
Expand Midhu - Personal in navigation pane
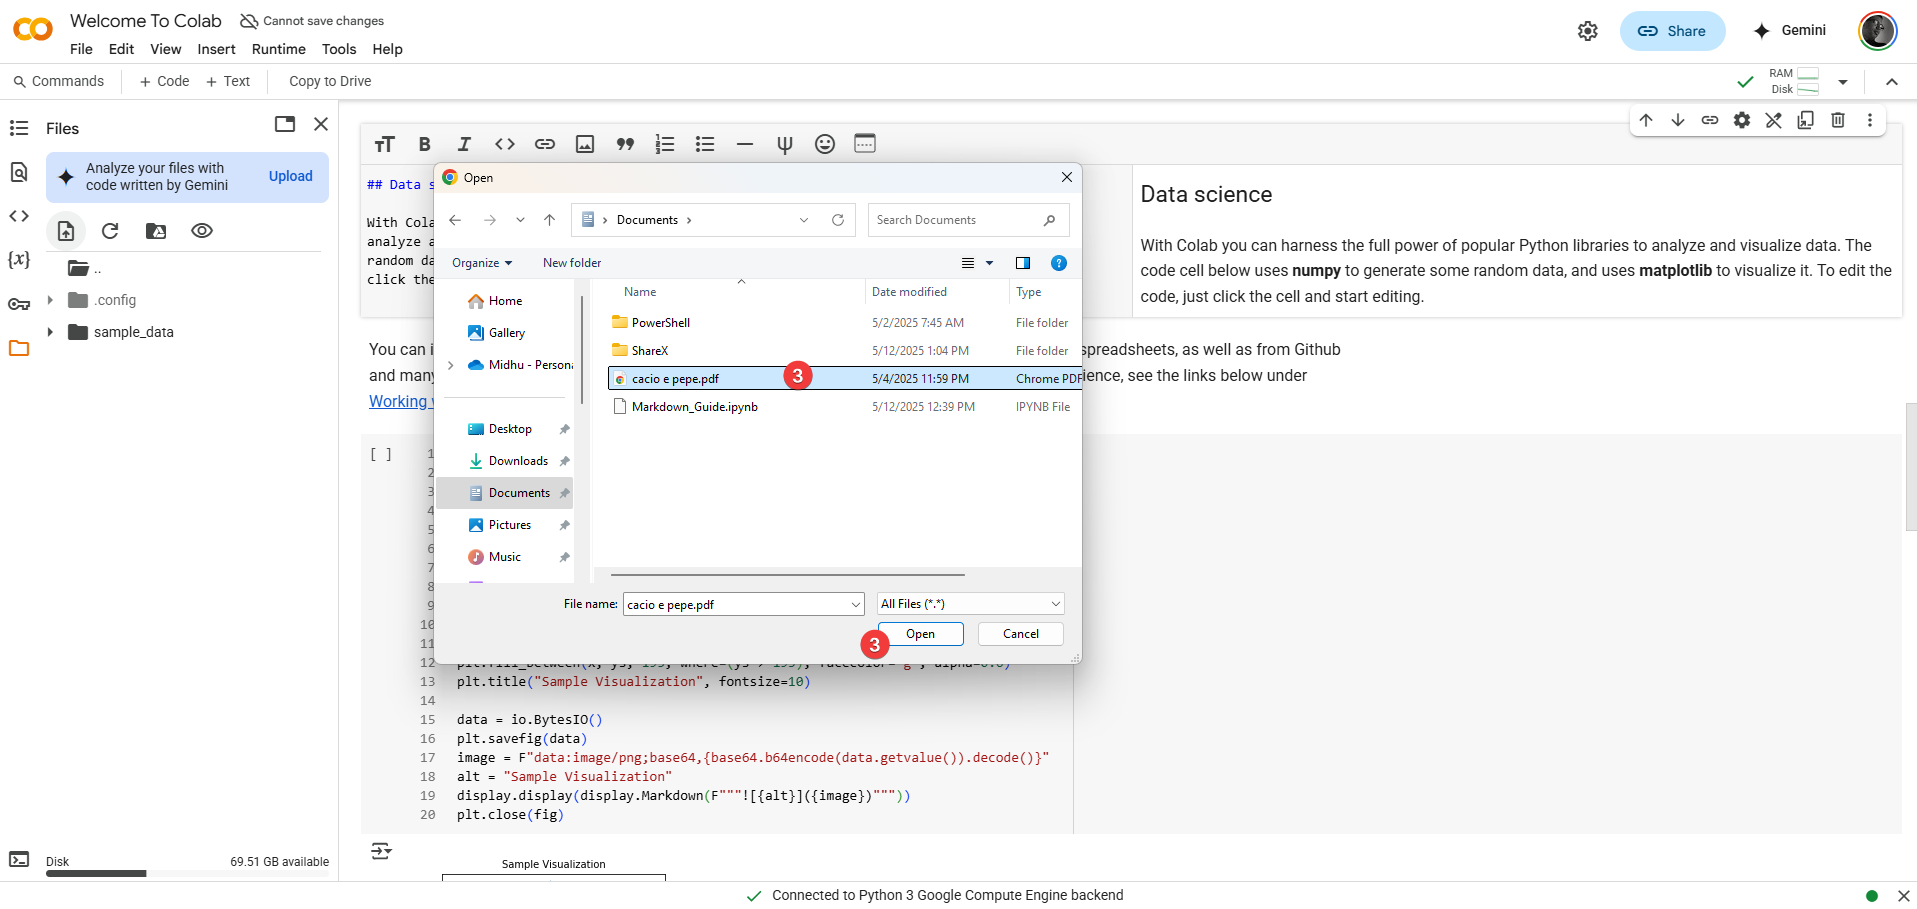(x=451, y=365)
